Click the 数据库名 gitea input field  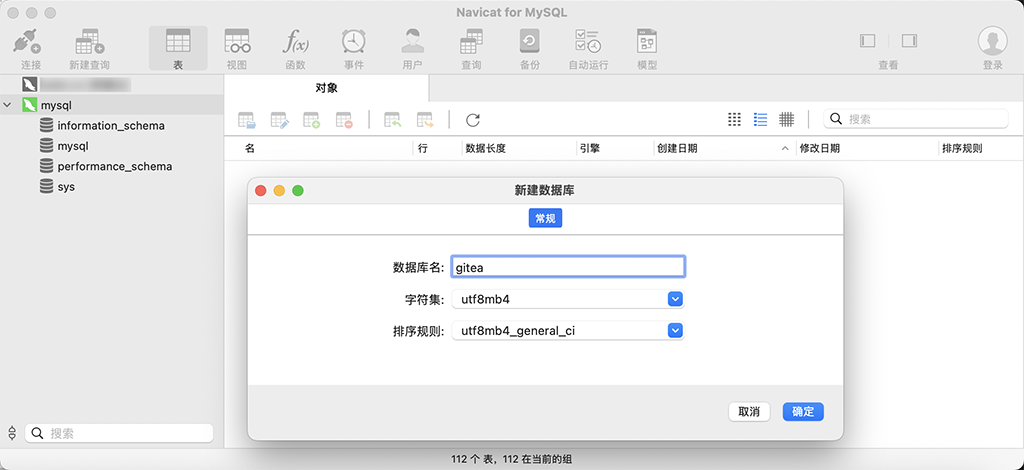[568, 267]
